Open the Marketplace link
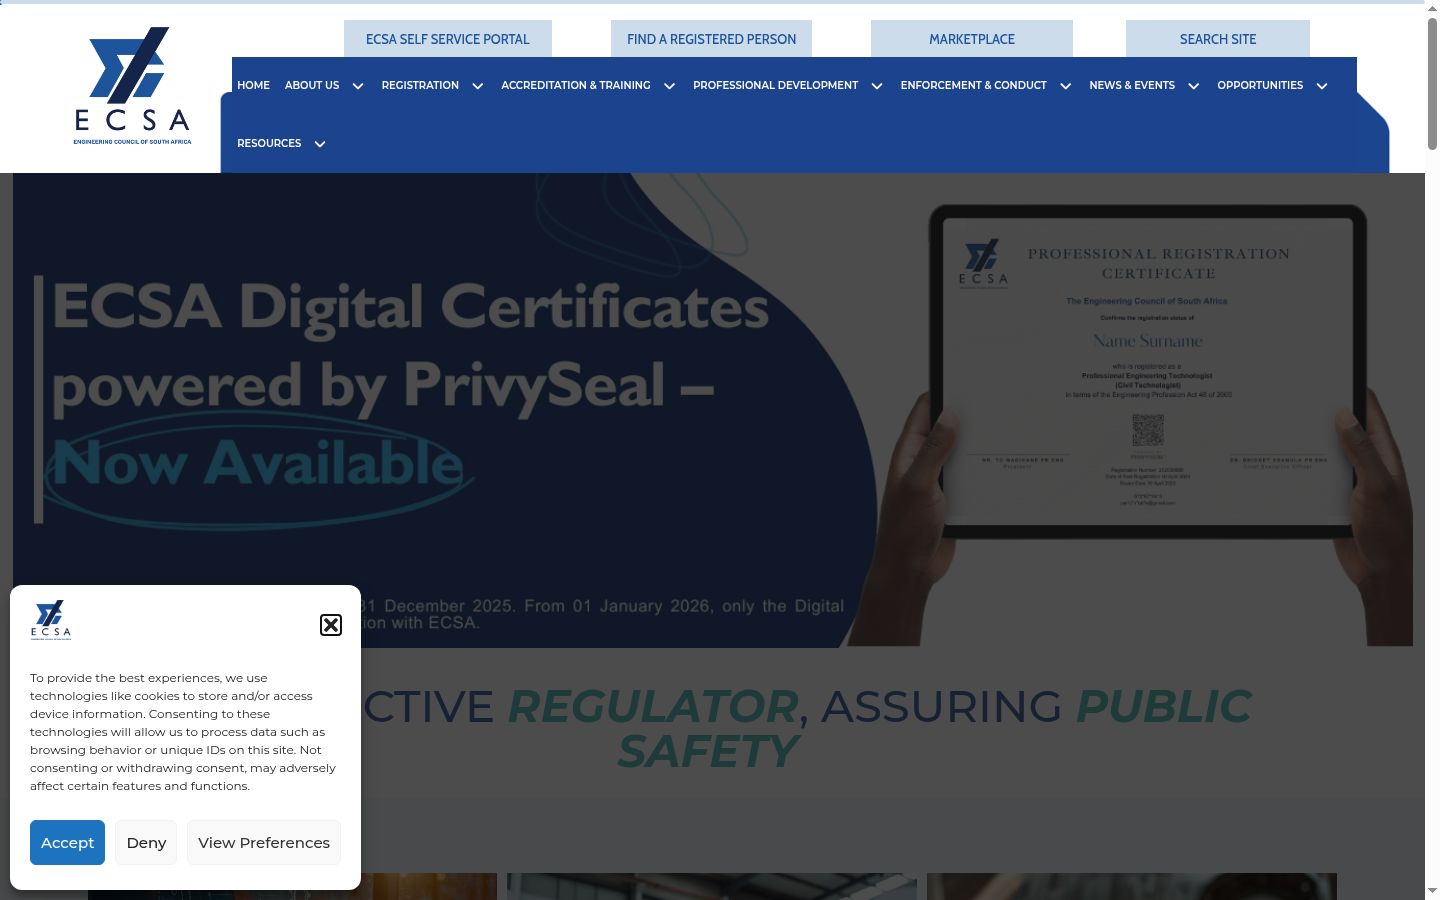 pyautogui.click(x=972, y=39)
